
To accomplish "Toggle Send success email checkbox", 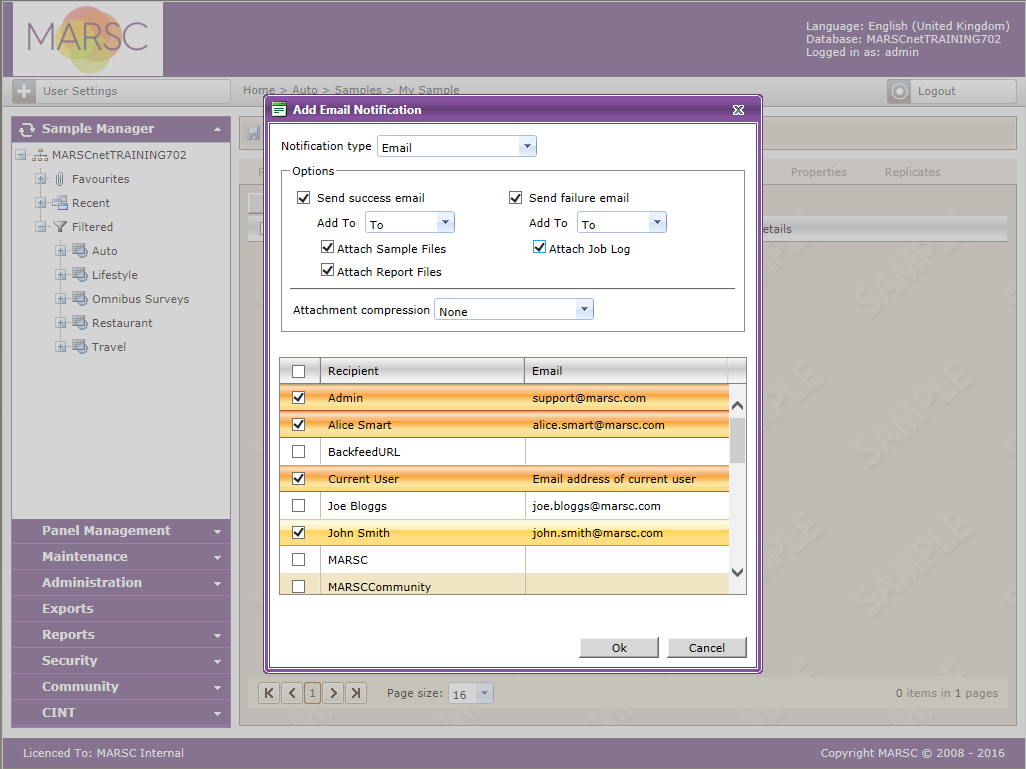I will pyautogui.click(x=304, y=198).
